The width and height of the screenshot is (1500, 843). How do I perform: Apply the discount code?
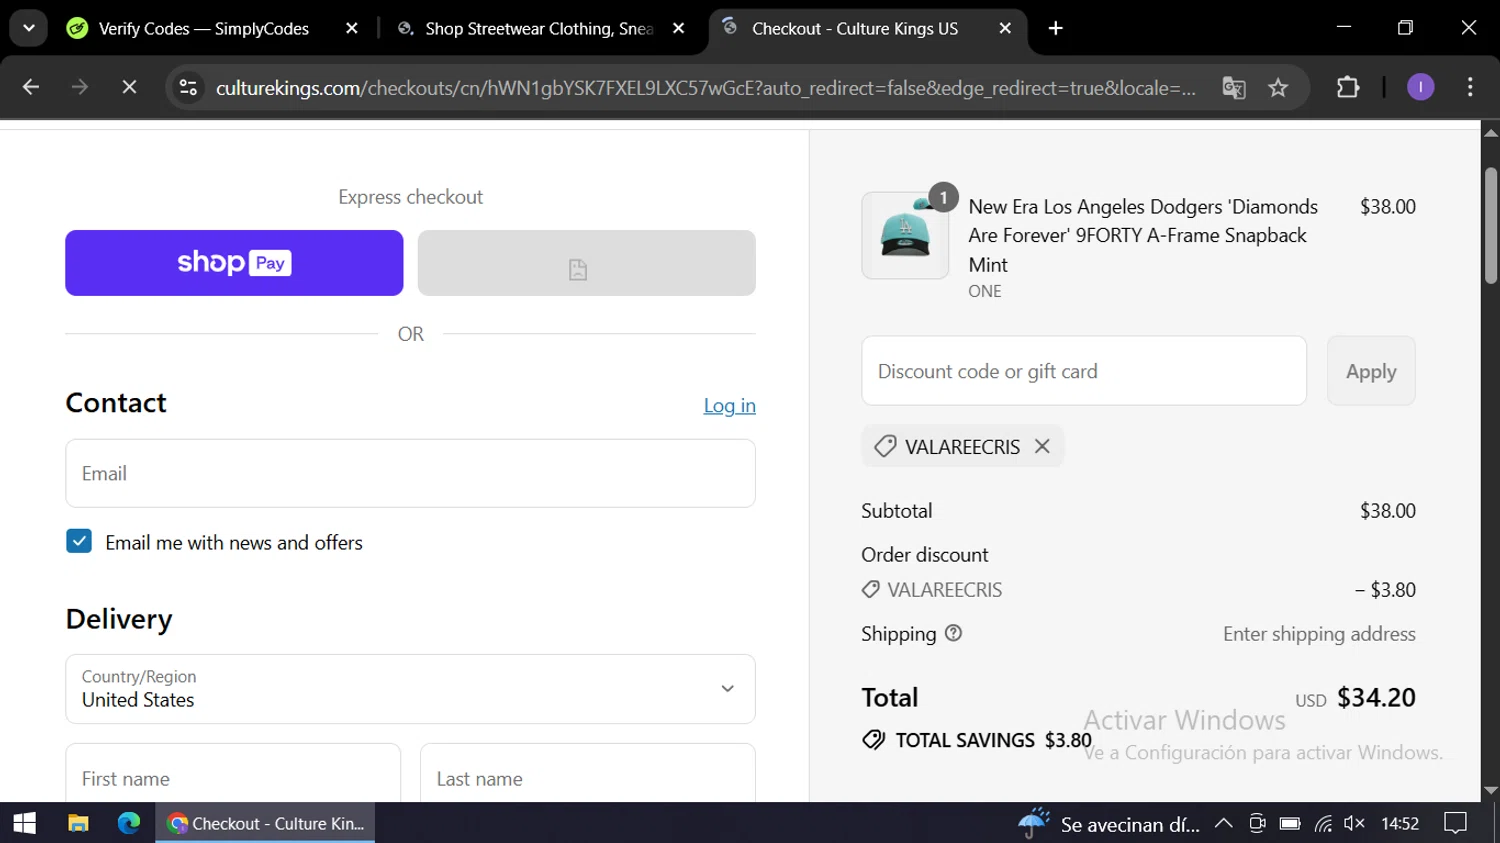(1371, 371)
